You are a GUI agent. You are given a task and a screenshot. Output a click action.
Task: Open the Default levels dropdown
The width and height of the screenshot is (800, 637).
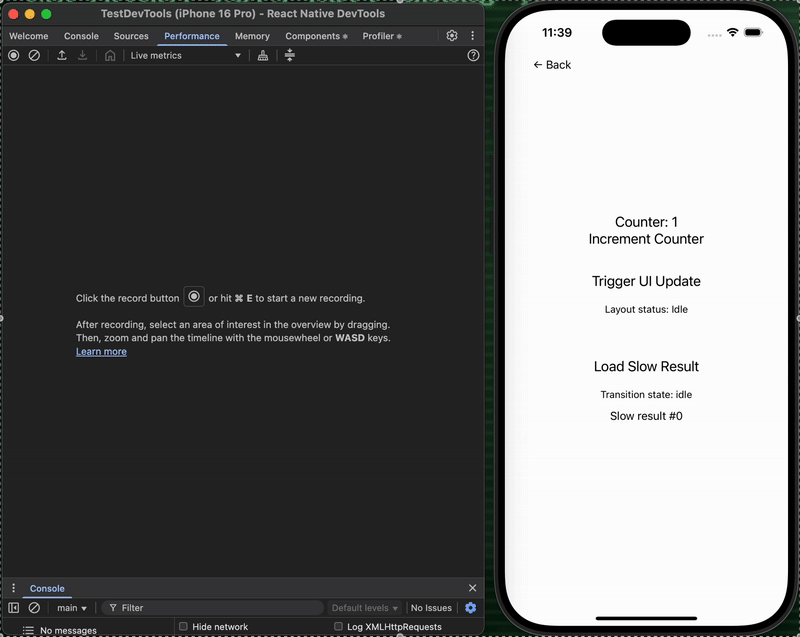click(x=365, y=608)
